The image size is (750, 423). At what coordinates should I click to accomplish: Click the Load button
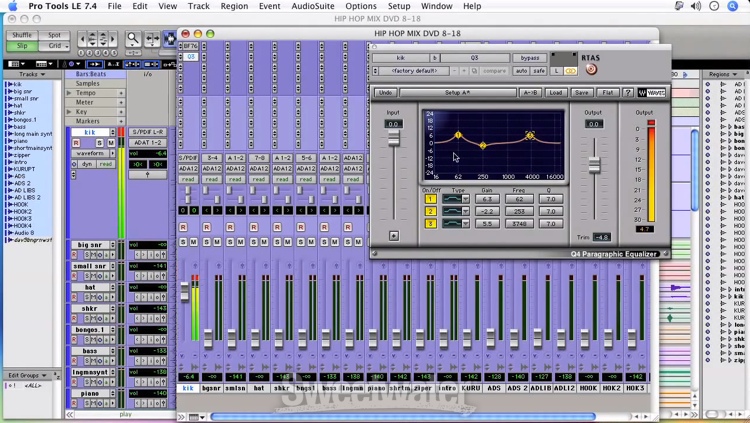point(555,92)
